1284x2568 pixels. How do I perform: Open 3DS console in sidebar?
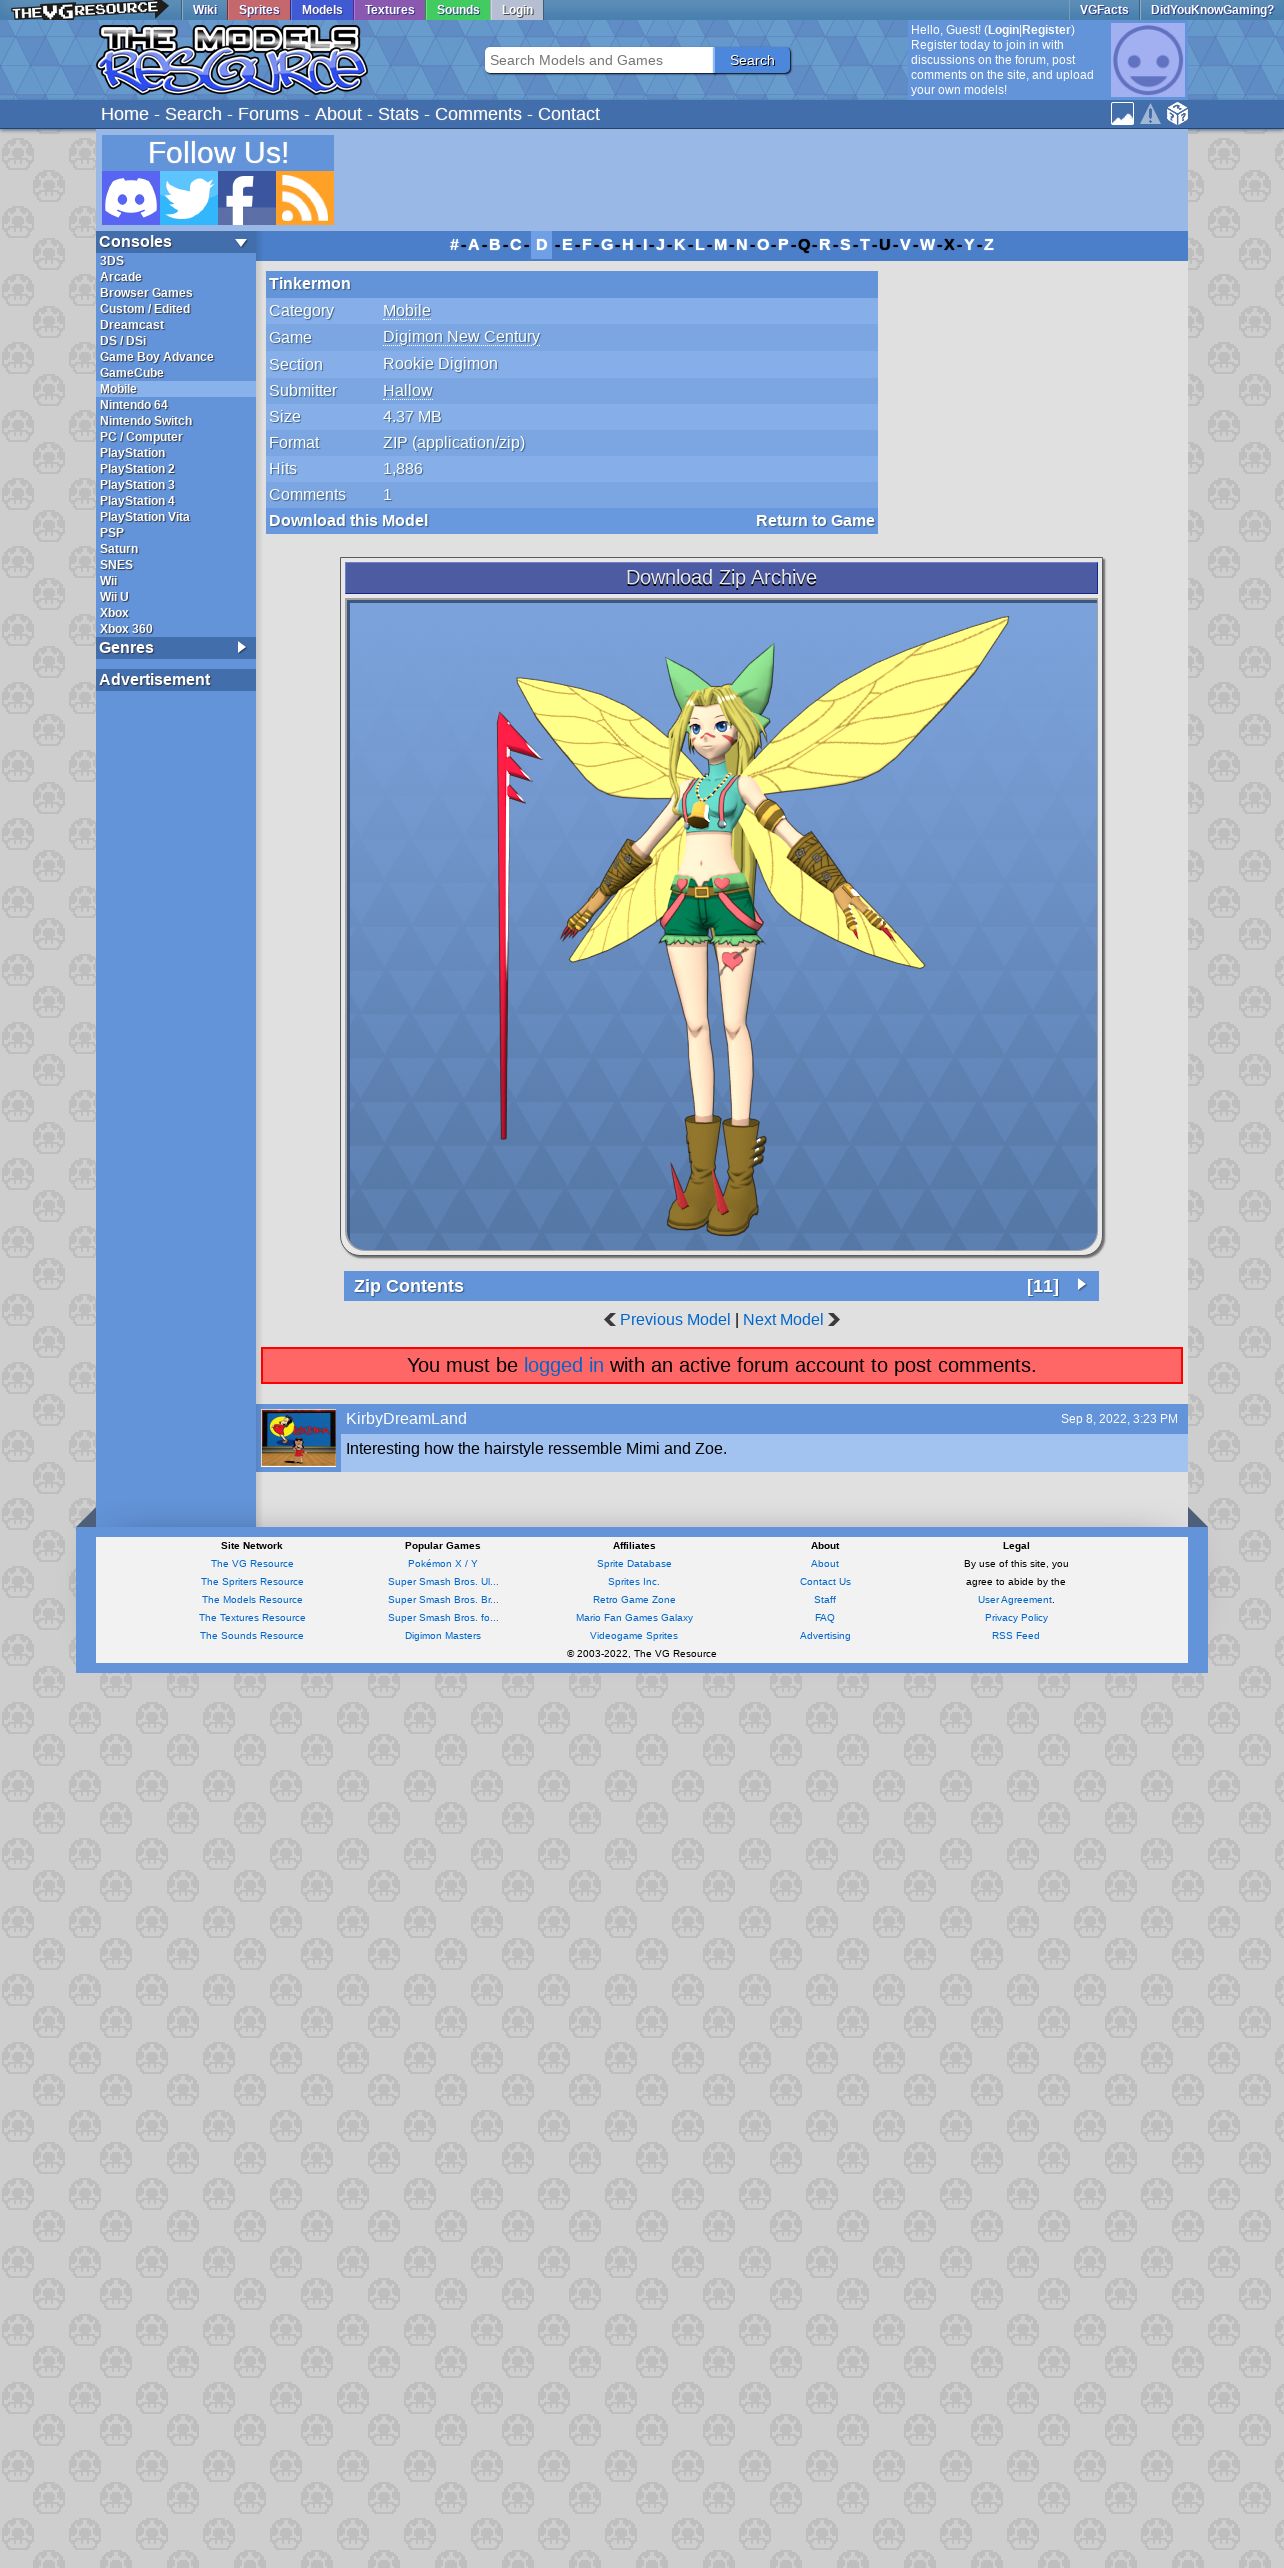[x=112, y=261]
